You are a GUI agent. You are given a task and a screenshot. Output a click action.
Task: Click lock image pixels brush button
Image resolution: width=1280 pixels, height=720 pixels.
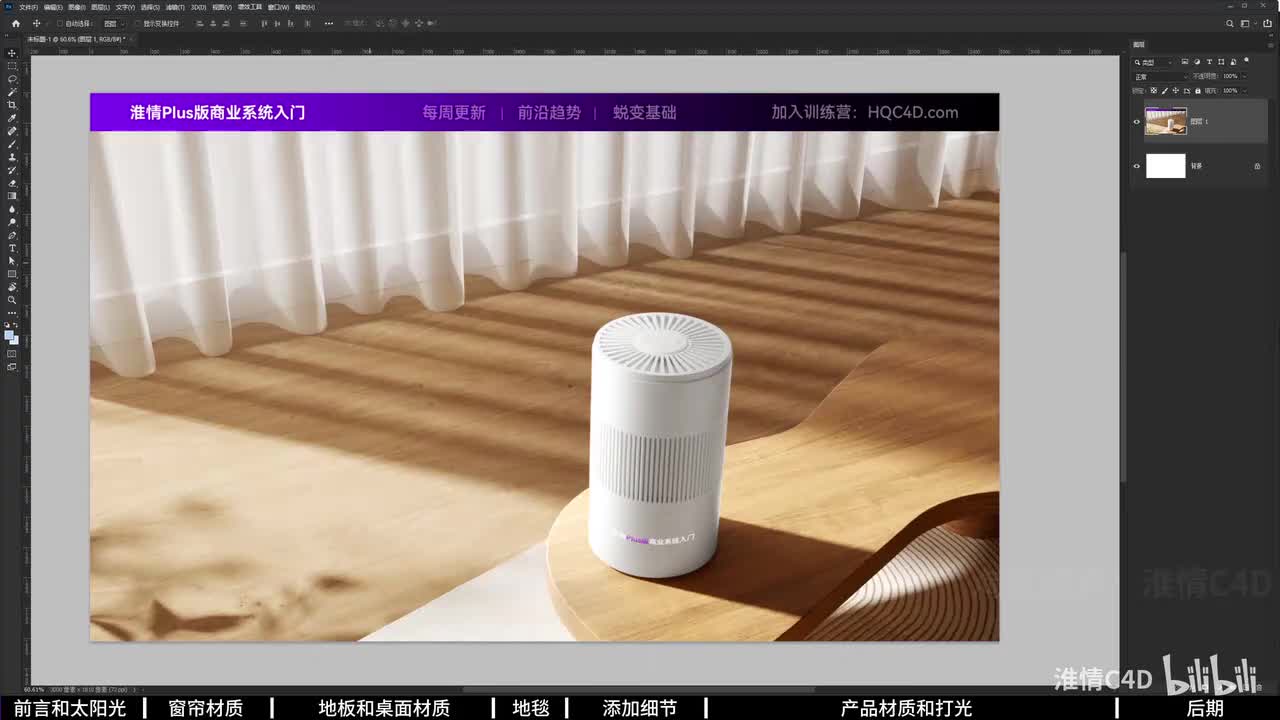[1163, 90]
